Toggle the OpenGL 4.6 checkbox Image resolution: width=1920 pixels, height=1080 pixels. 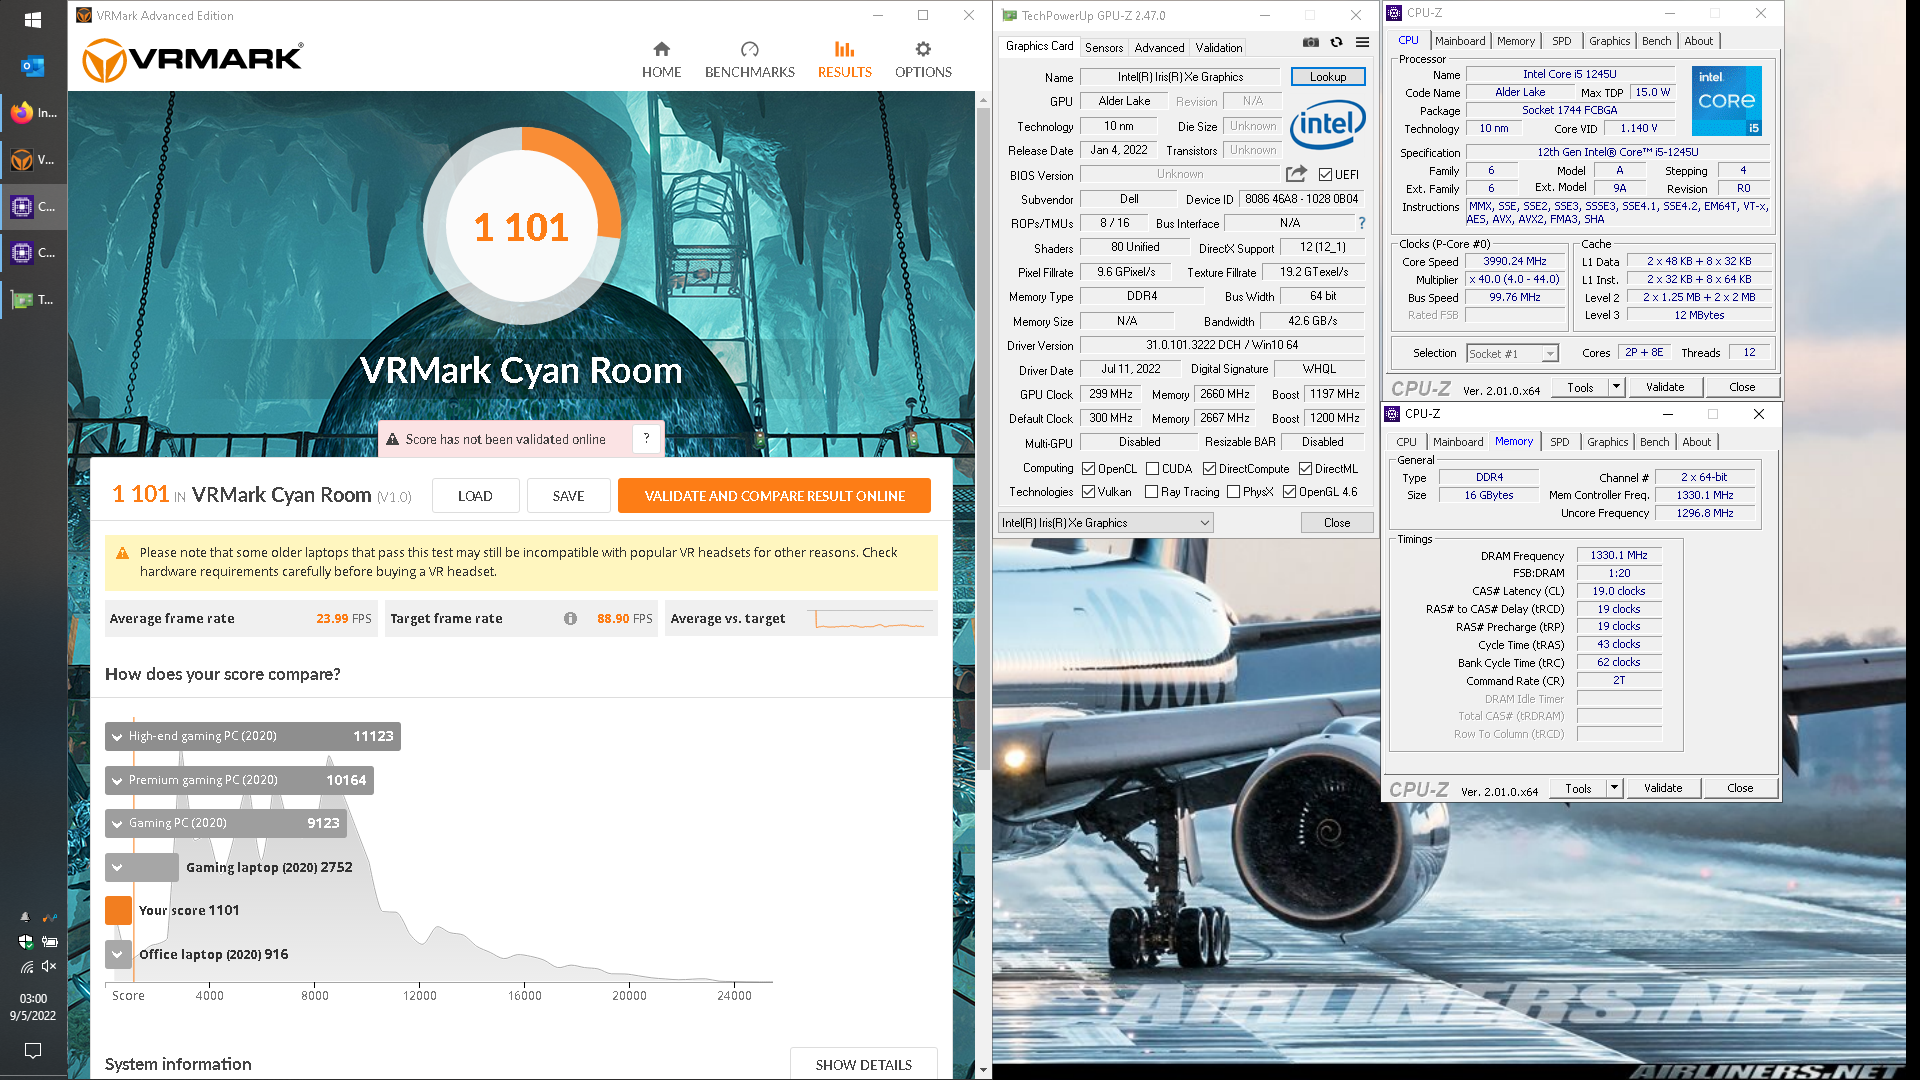pyautogui.click(x=1289, y=491)
